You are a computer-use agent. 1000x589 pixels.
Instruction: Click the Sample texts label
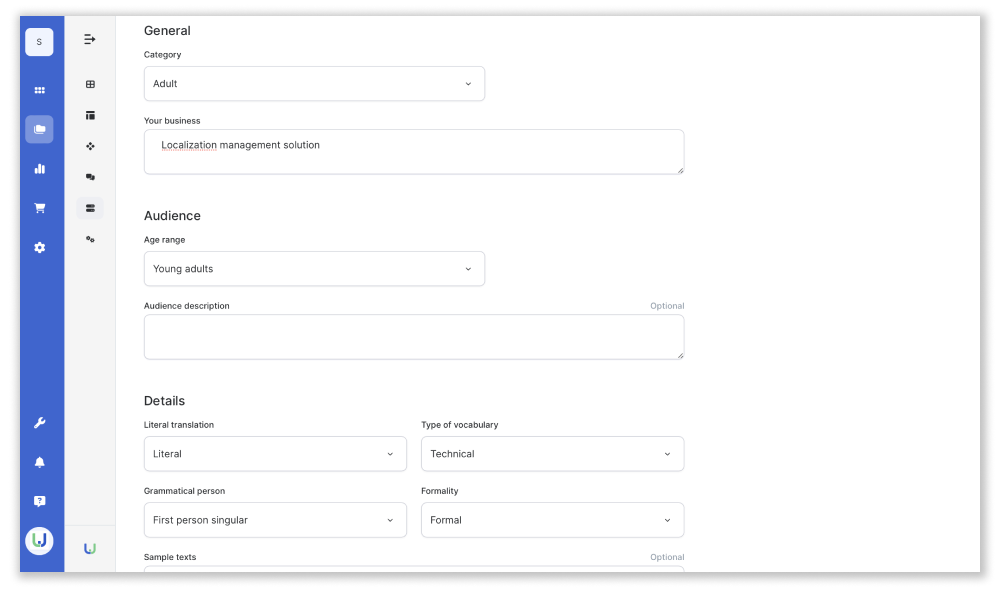coord(170,557)
